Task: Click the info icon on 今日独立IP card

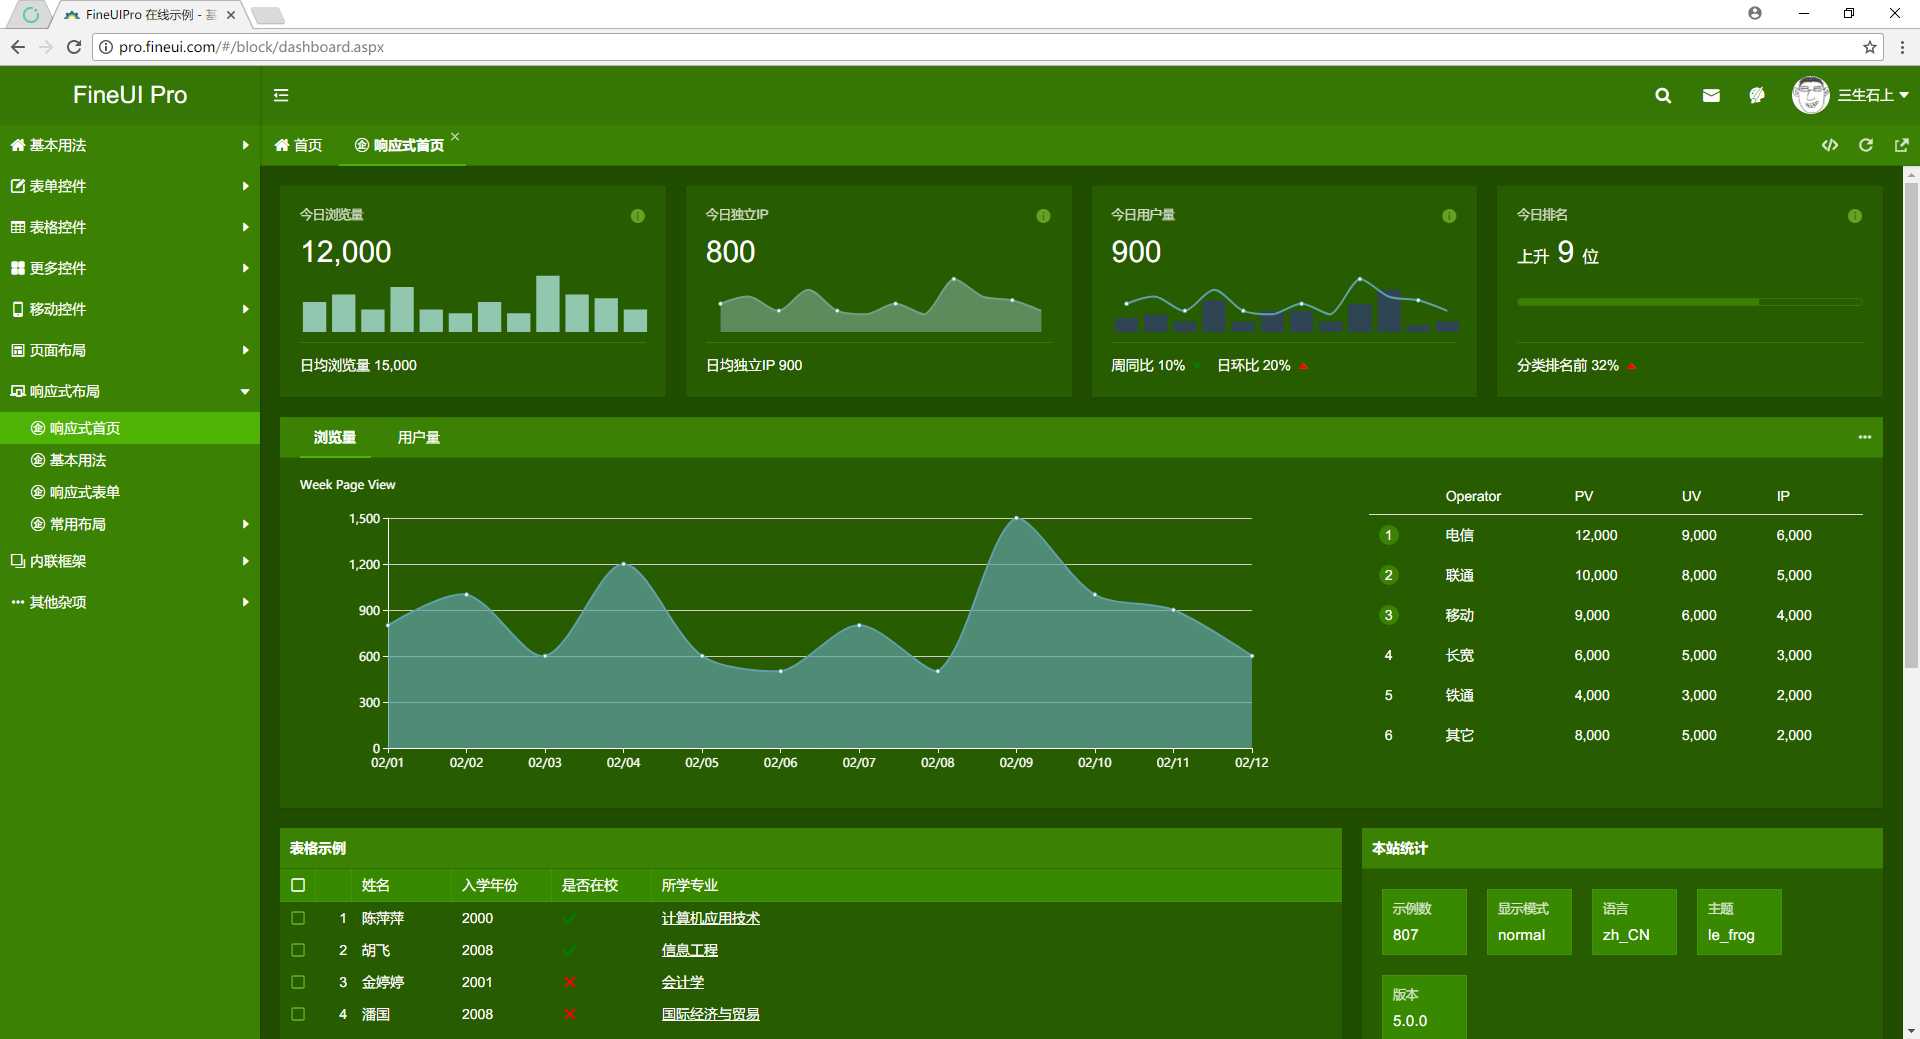Action: coord(1043,216)
